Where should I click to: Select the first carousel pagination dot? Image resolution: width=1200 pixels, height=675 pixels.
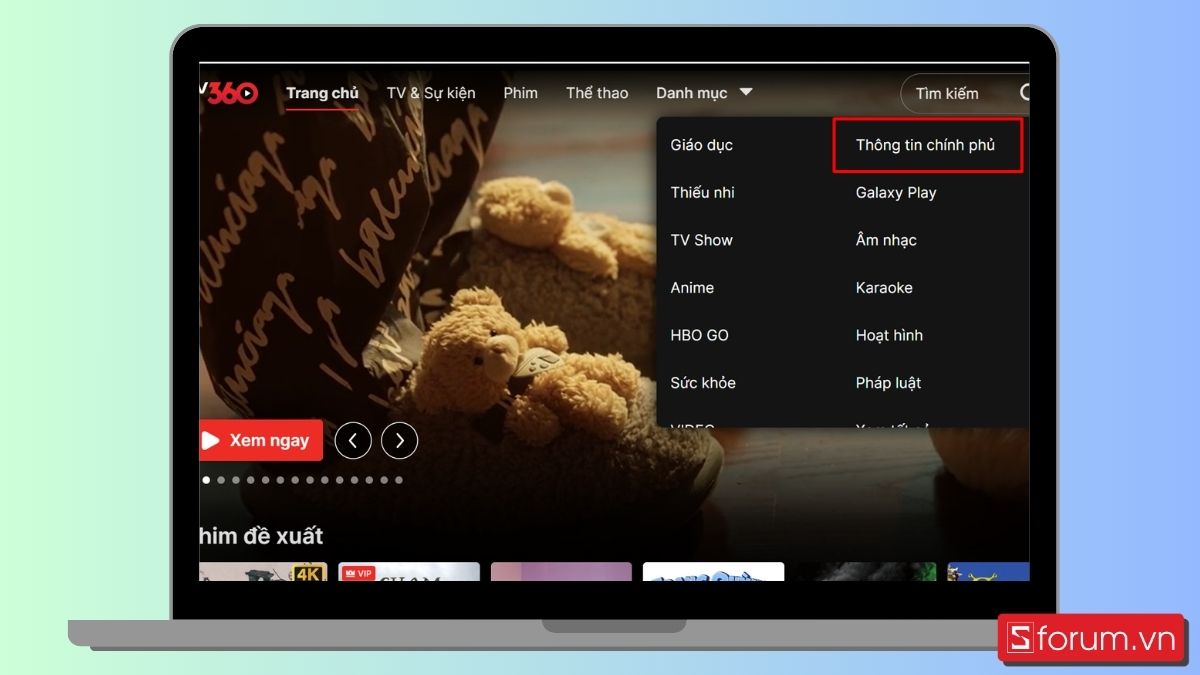[206, 479]
